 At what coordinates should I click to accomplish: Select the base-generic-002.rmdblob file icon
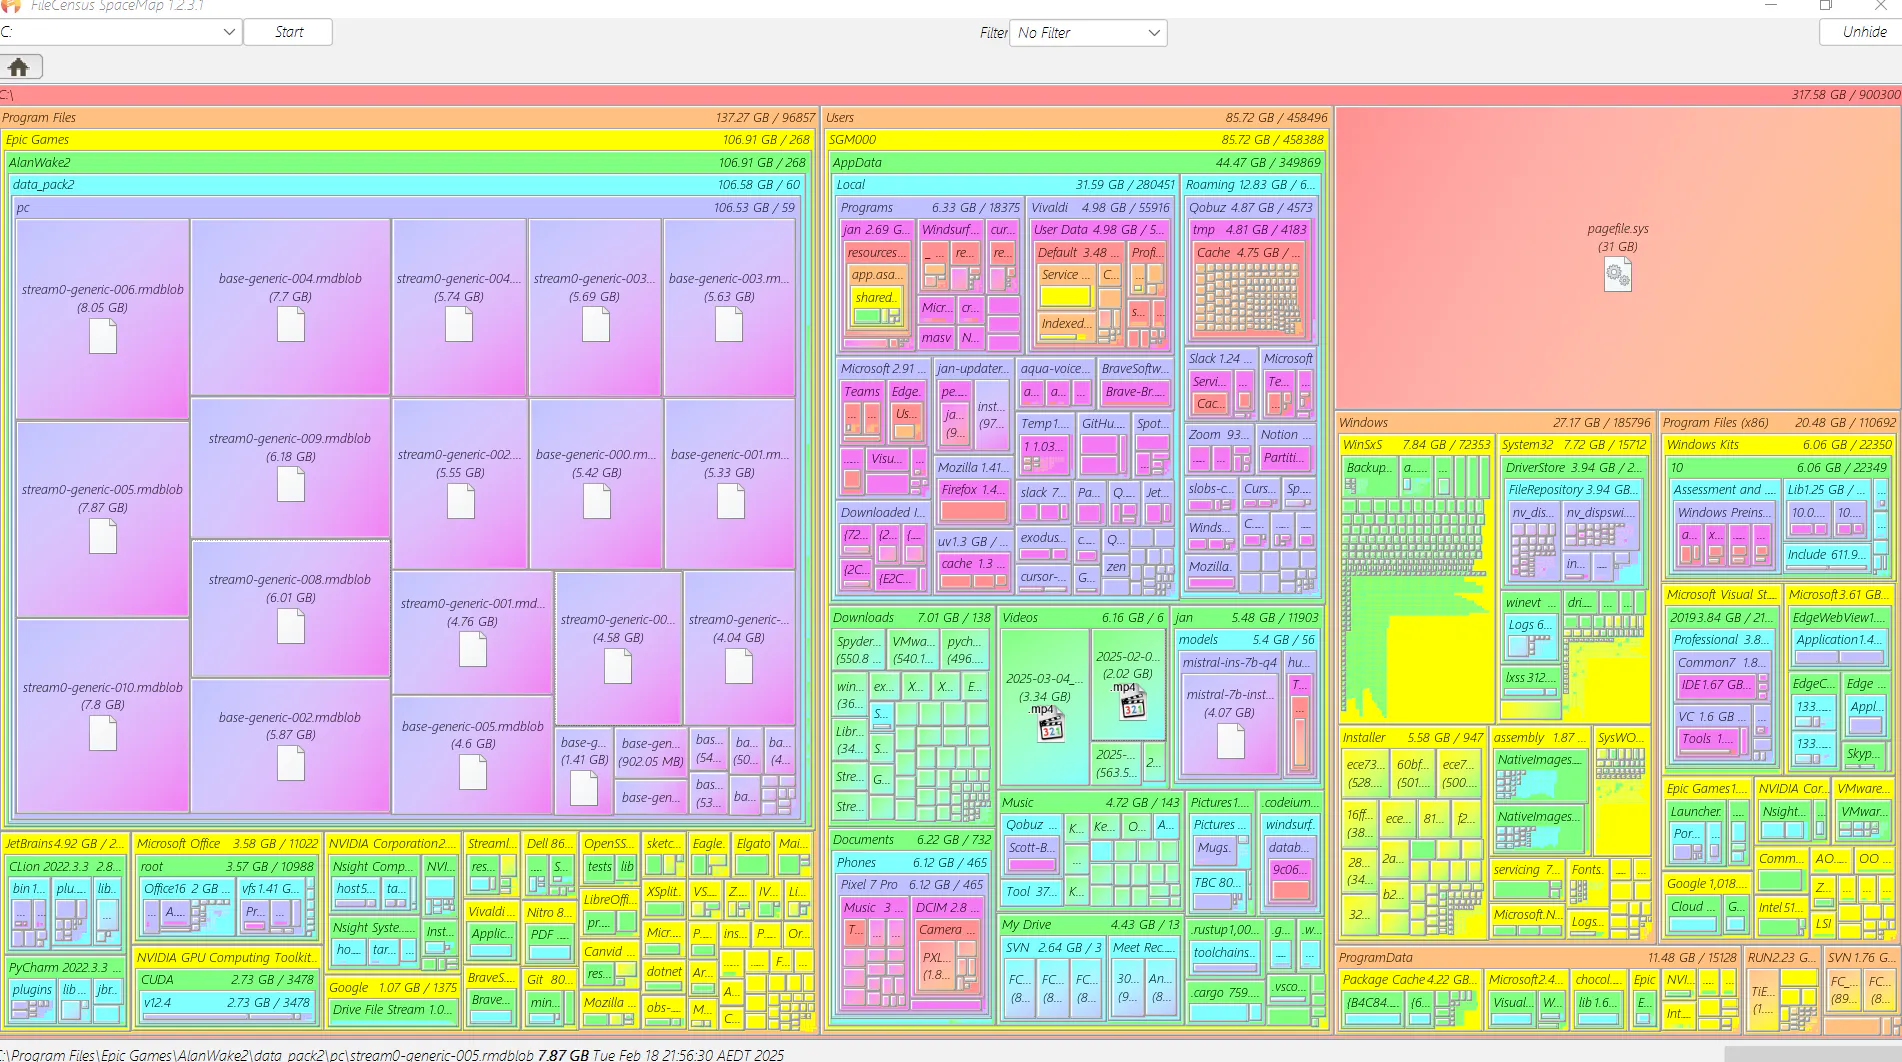coord(291,763)
